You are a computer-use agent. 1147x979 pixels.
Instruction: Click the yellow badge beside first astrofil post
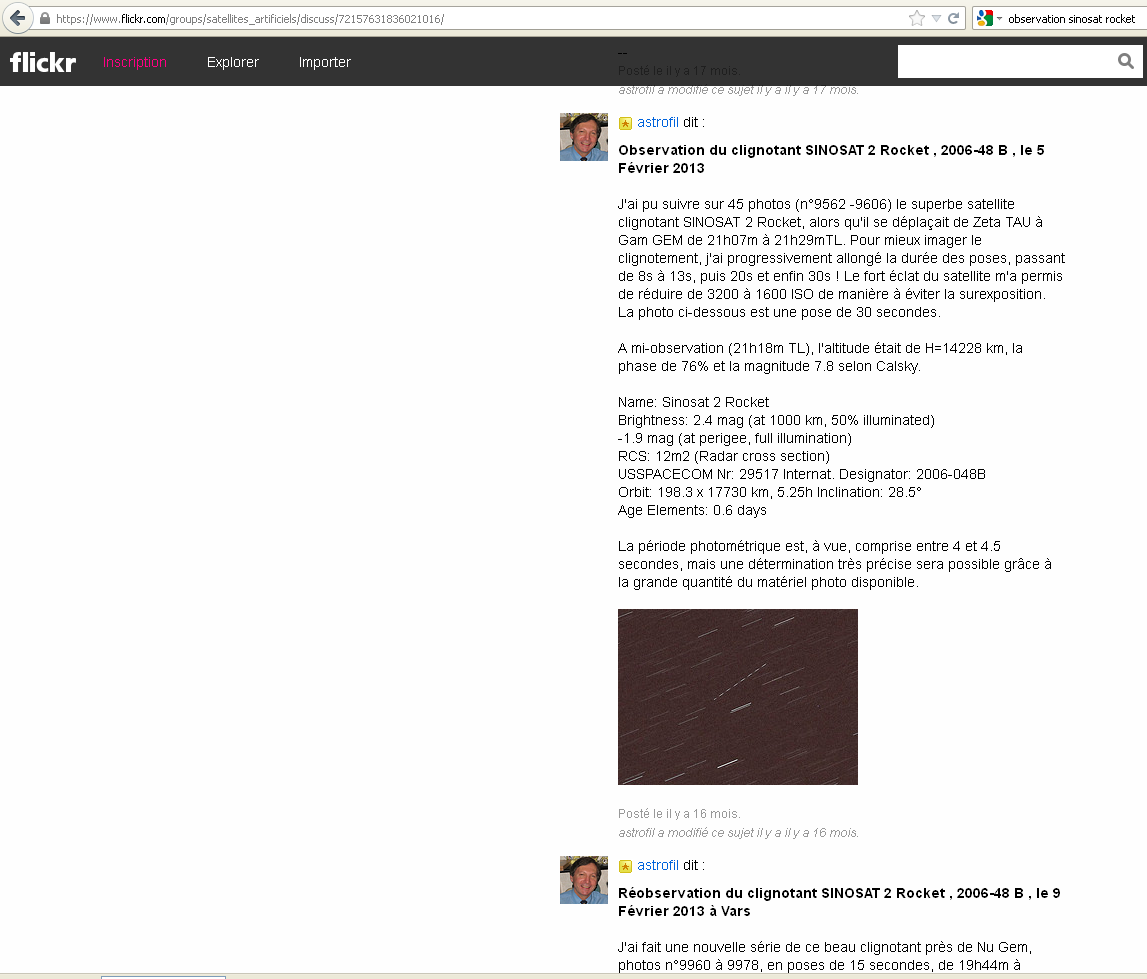click(625, 123)
